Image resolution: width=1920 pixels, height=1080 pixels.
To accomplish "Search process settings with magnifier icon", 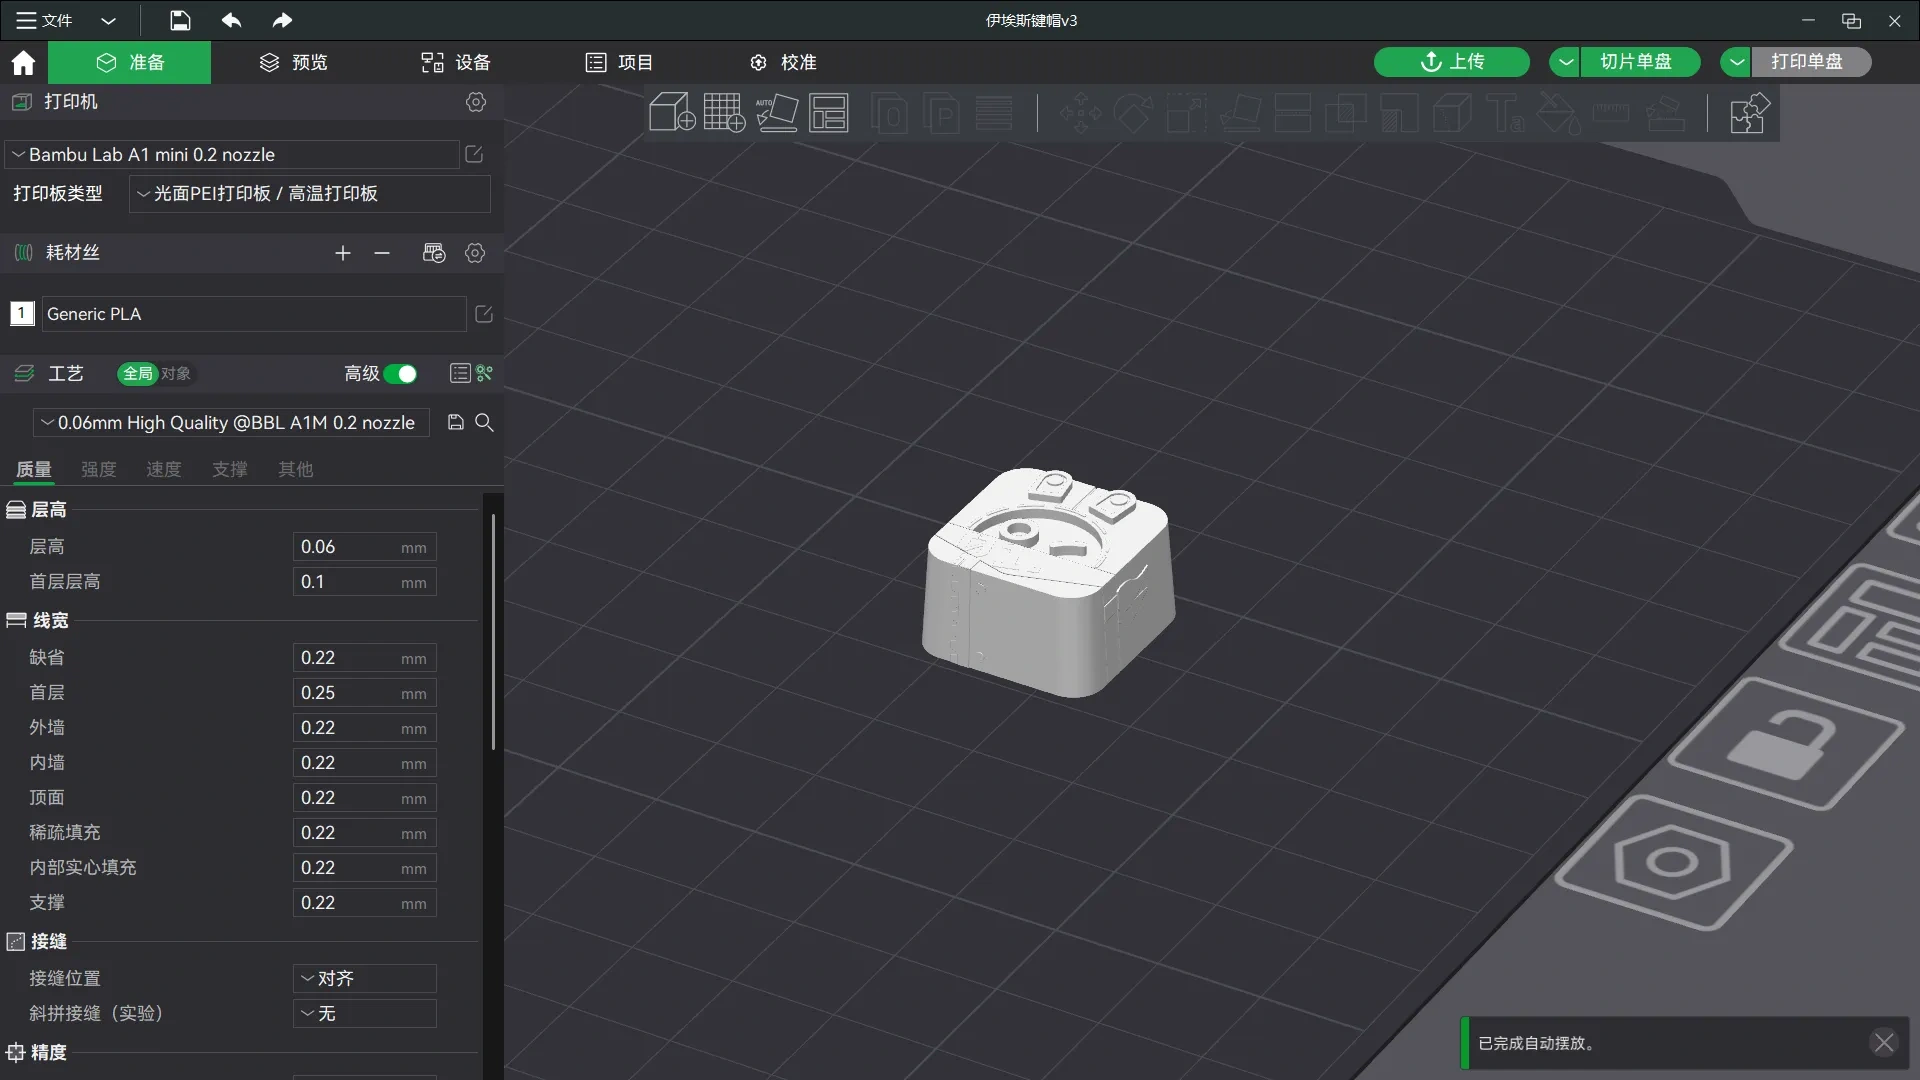I will (x=484, y=422).
